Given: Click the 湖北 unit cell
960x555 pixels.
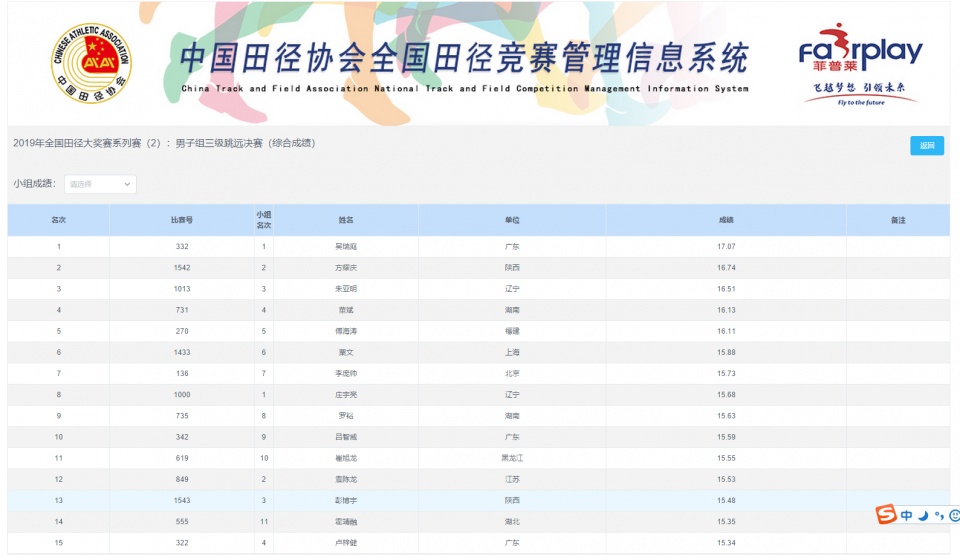Looking at the screenshot, I should (x=512, y=521).
